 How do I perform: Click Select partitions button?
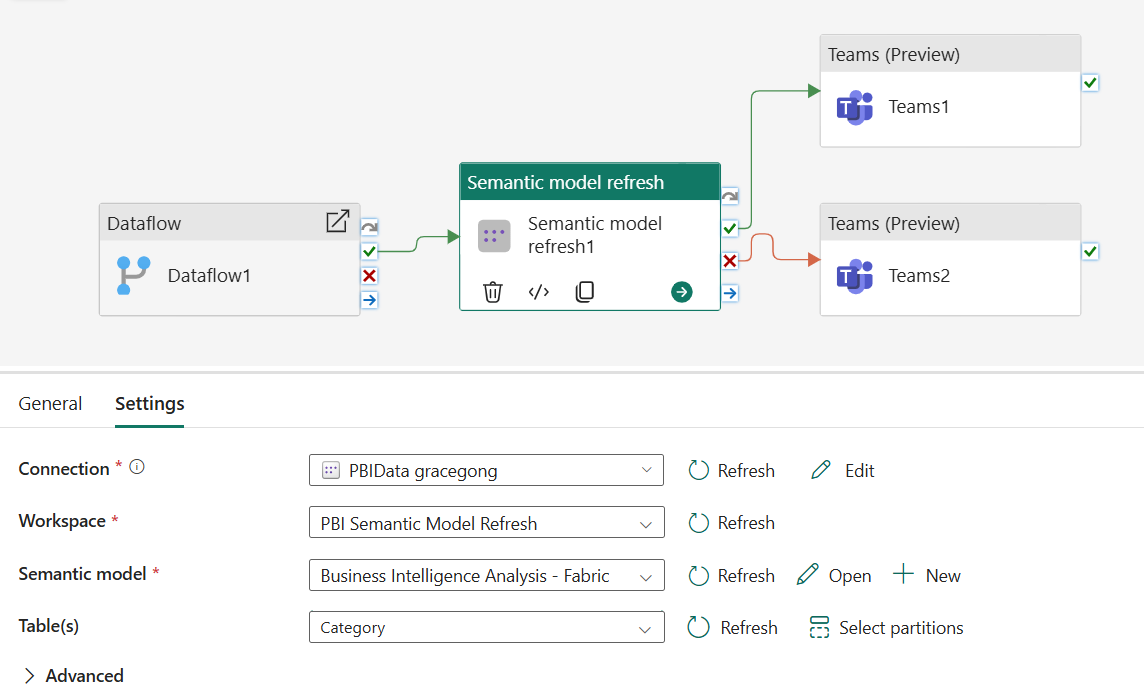tap(886, 628)
